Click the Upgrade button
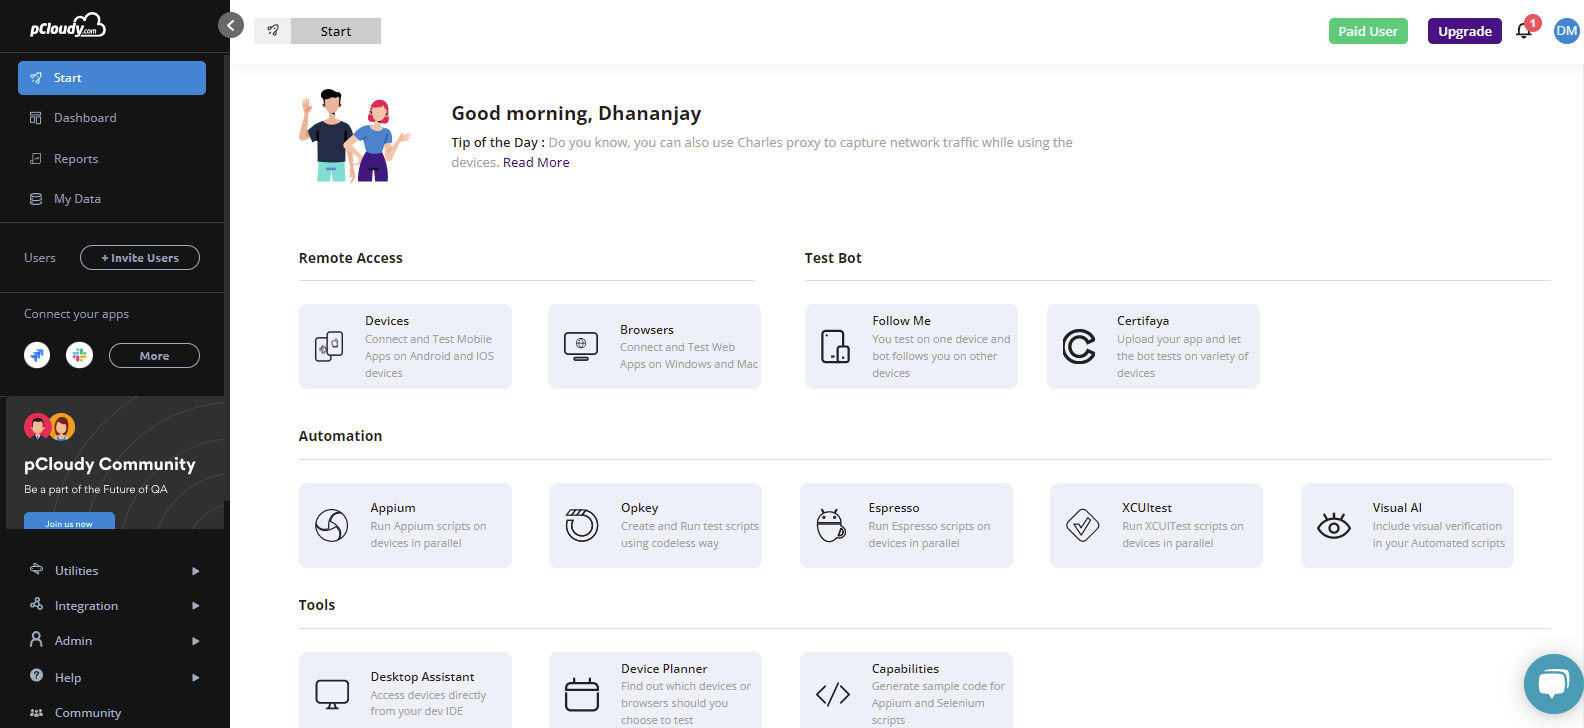1584x728 pixels. (1464, 31)
